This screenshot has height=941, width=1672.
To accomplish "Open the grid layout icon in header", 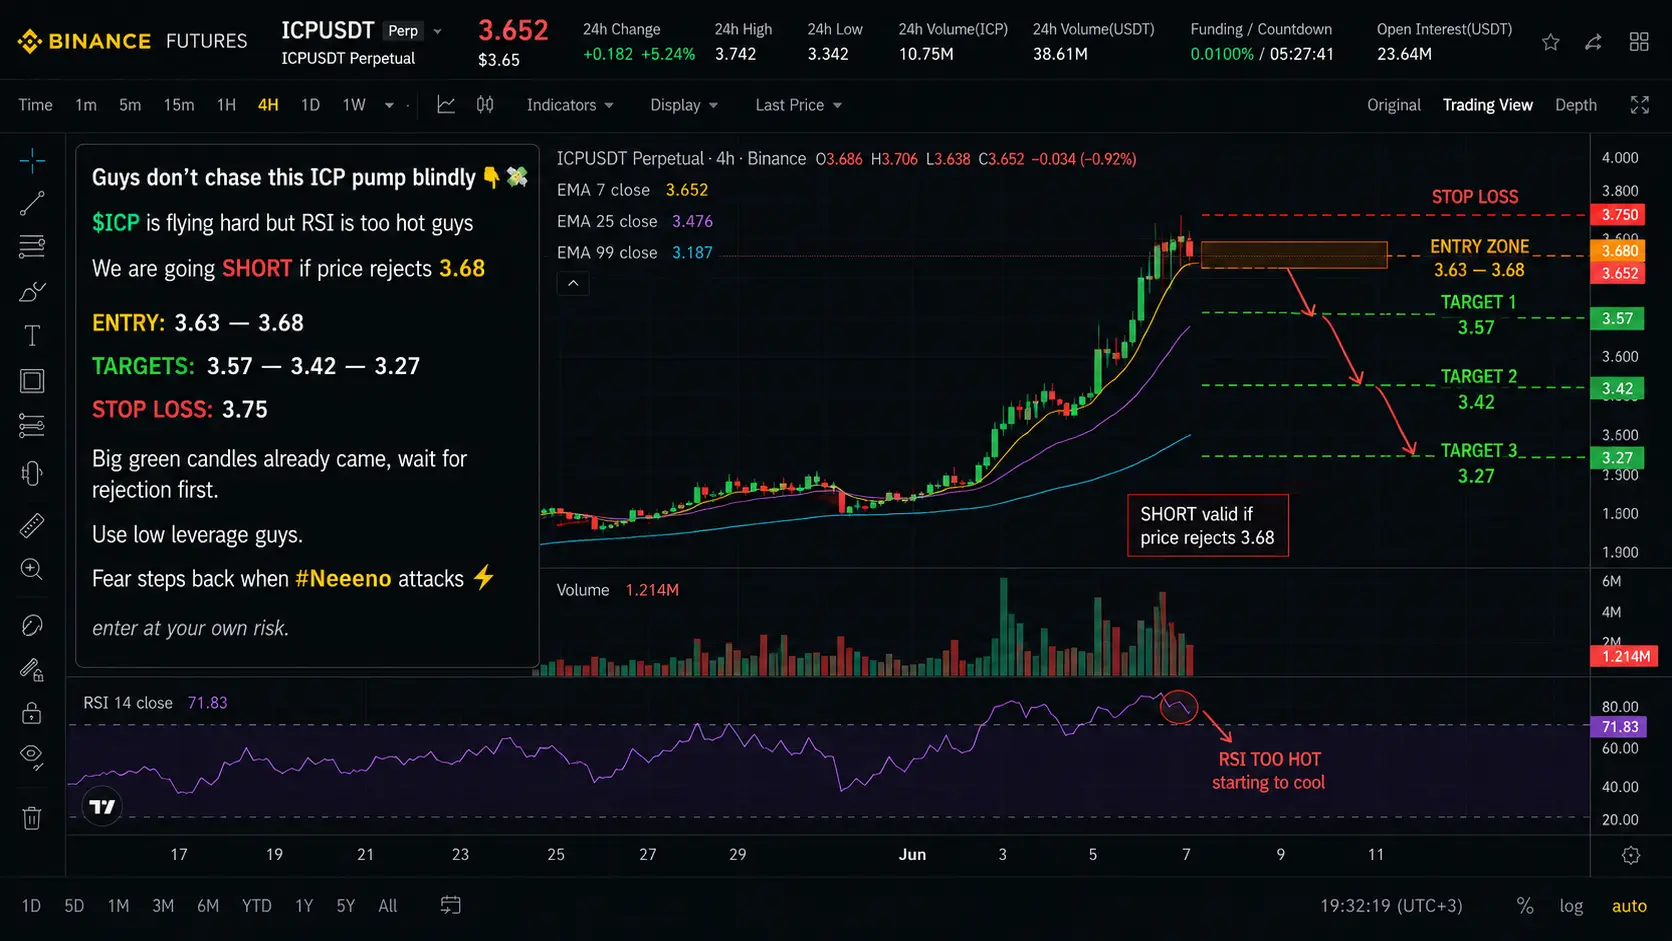I will (x=1639, y=42).
